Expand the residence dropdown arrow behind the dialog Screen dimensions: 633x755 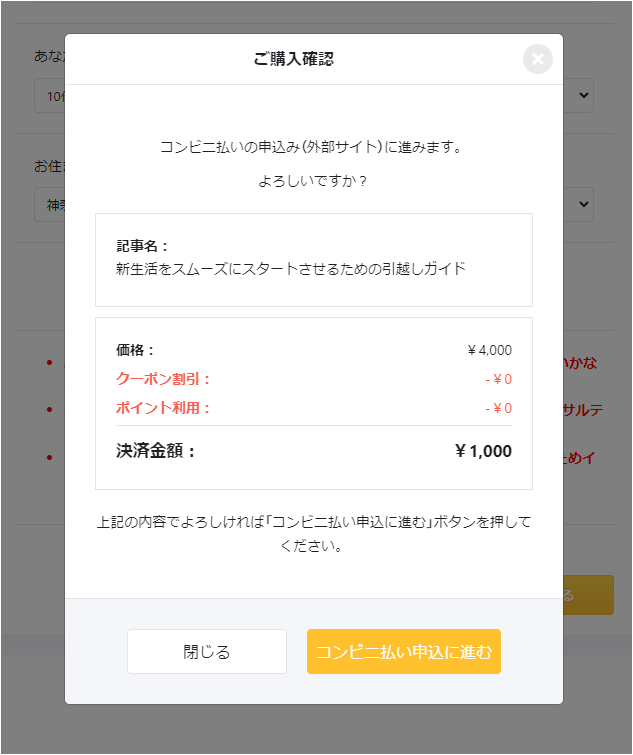click(x=583, y=204)
